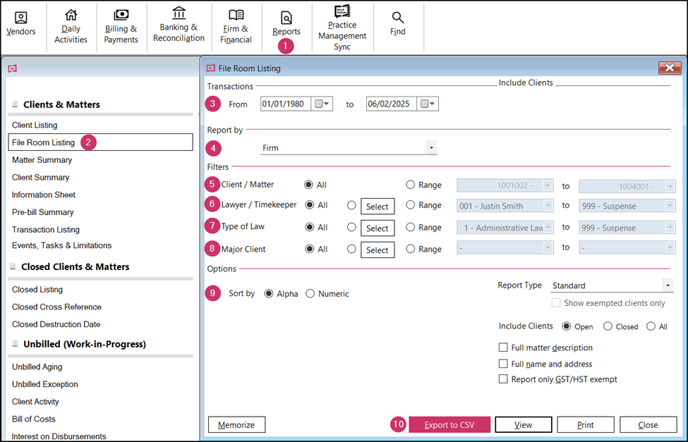Check Report only GST/HST exempt
The height and width of the screenshot is (442, 688).
[503, 379]
